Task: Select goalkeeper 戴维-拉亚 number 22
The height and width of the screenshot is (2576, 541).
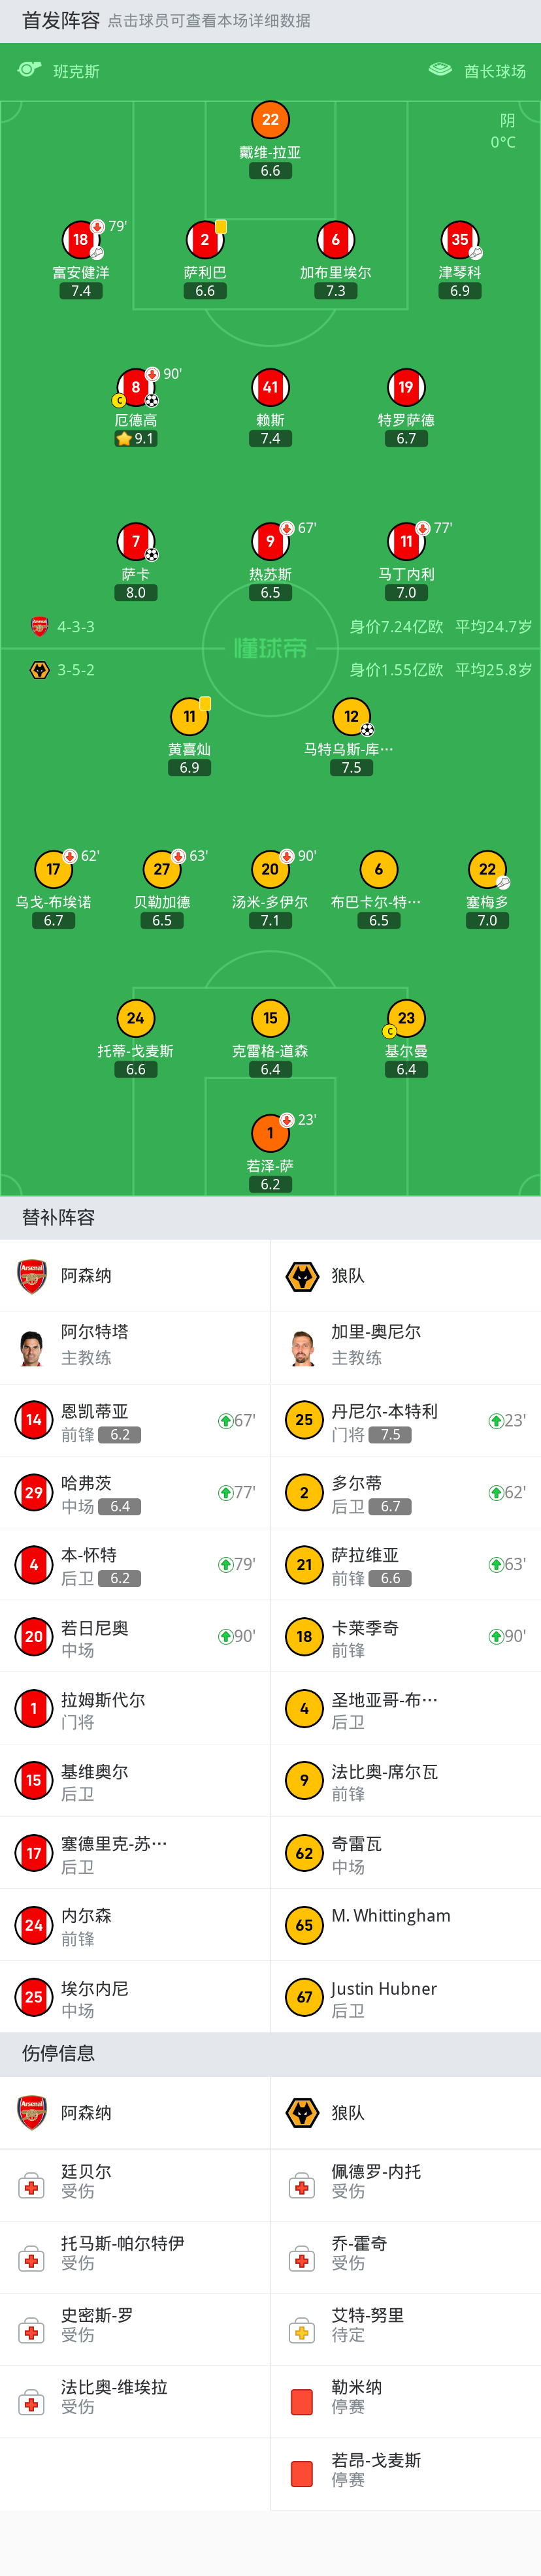Action: point(270,119)
